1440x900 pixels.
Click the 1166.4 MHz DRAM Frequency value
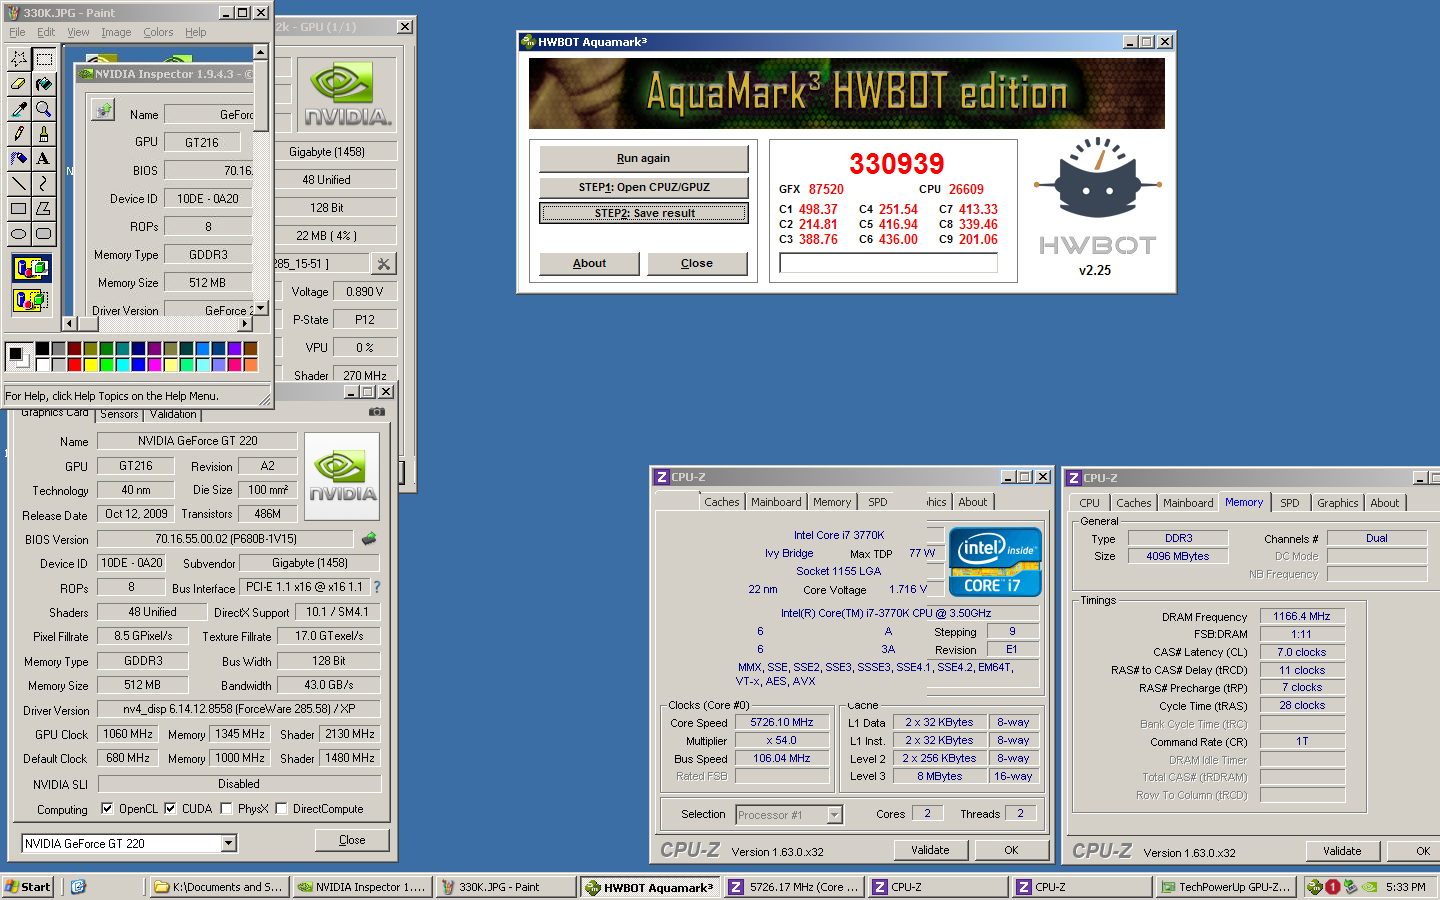1302,616
